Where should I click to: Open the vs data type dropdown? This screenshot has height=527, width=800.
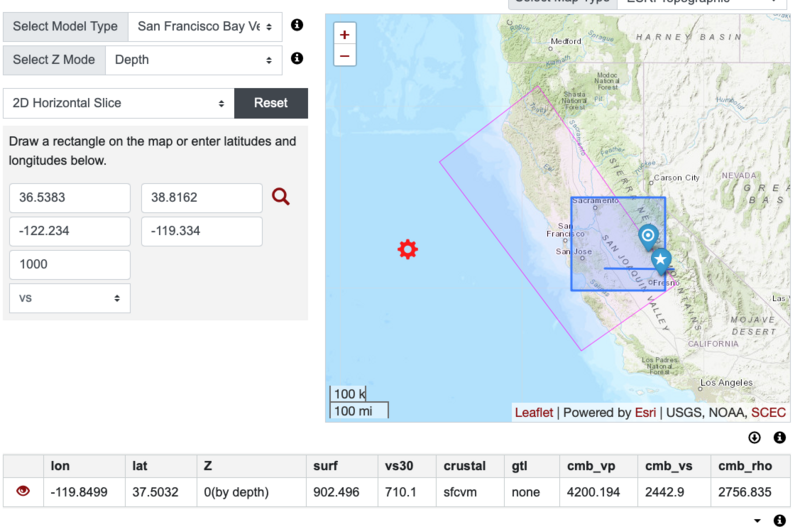point(70,298)
